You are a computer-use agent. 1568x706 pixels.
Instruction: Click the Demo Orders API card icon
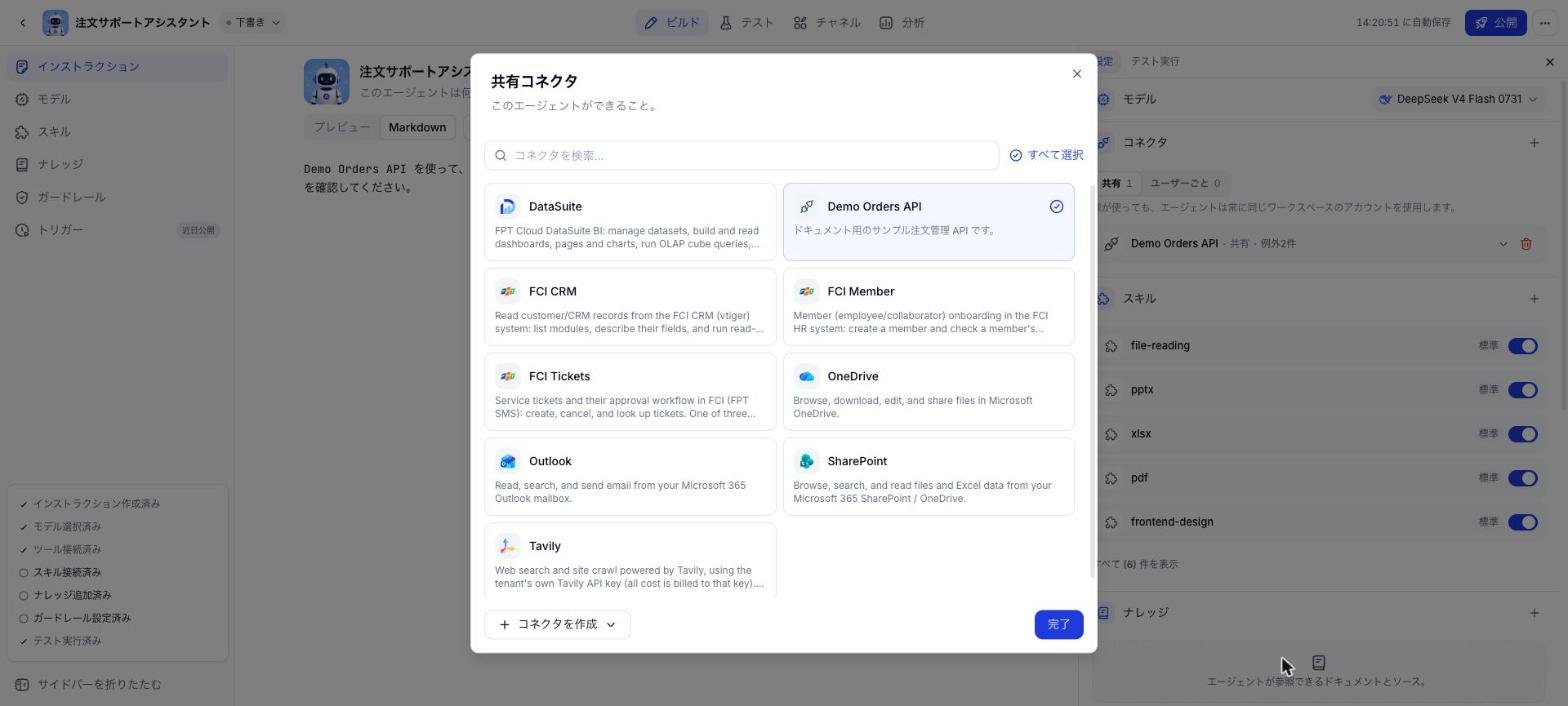[807, 207]
